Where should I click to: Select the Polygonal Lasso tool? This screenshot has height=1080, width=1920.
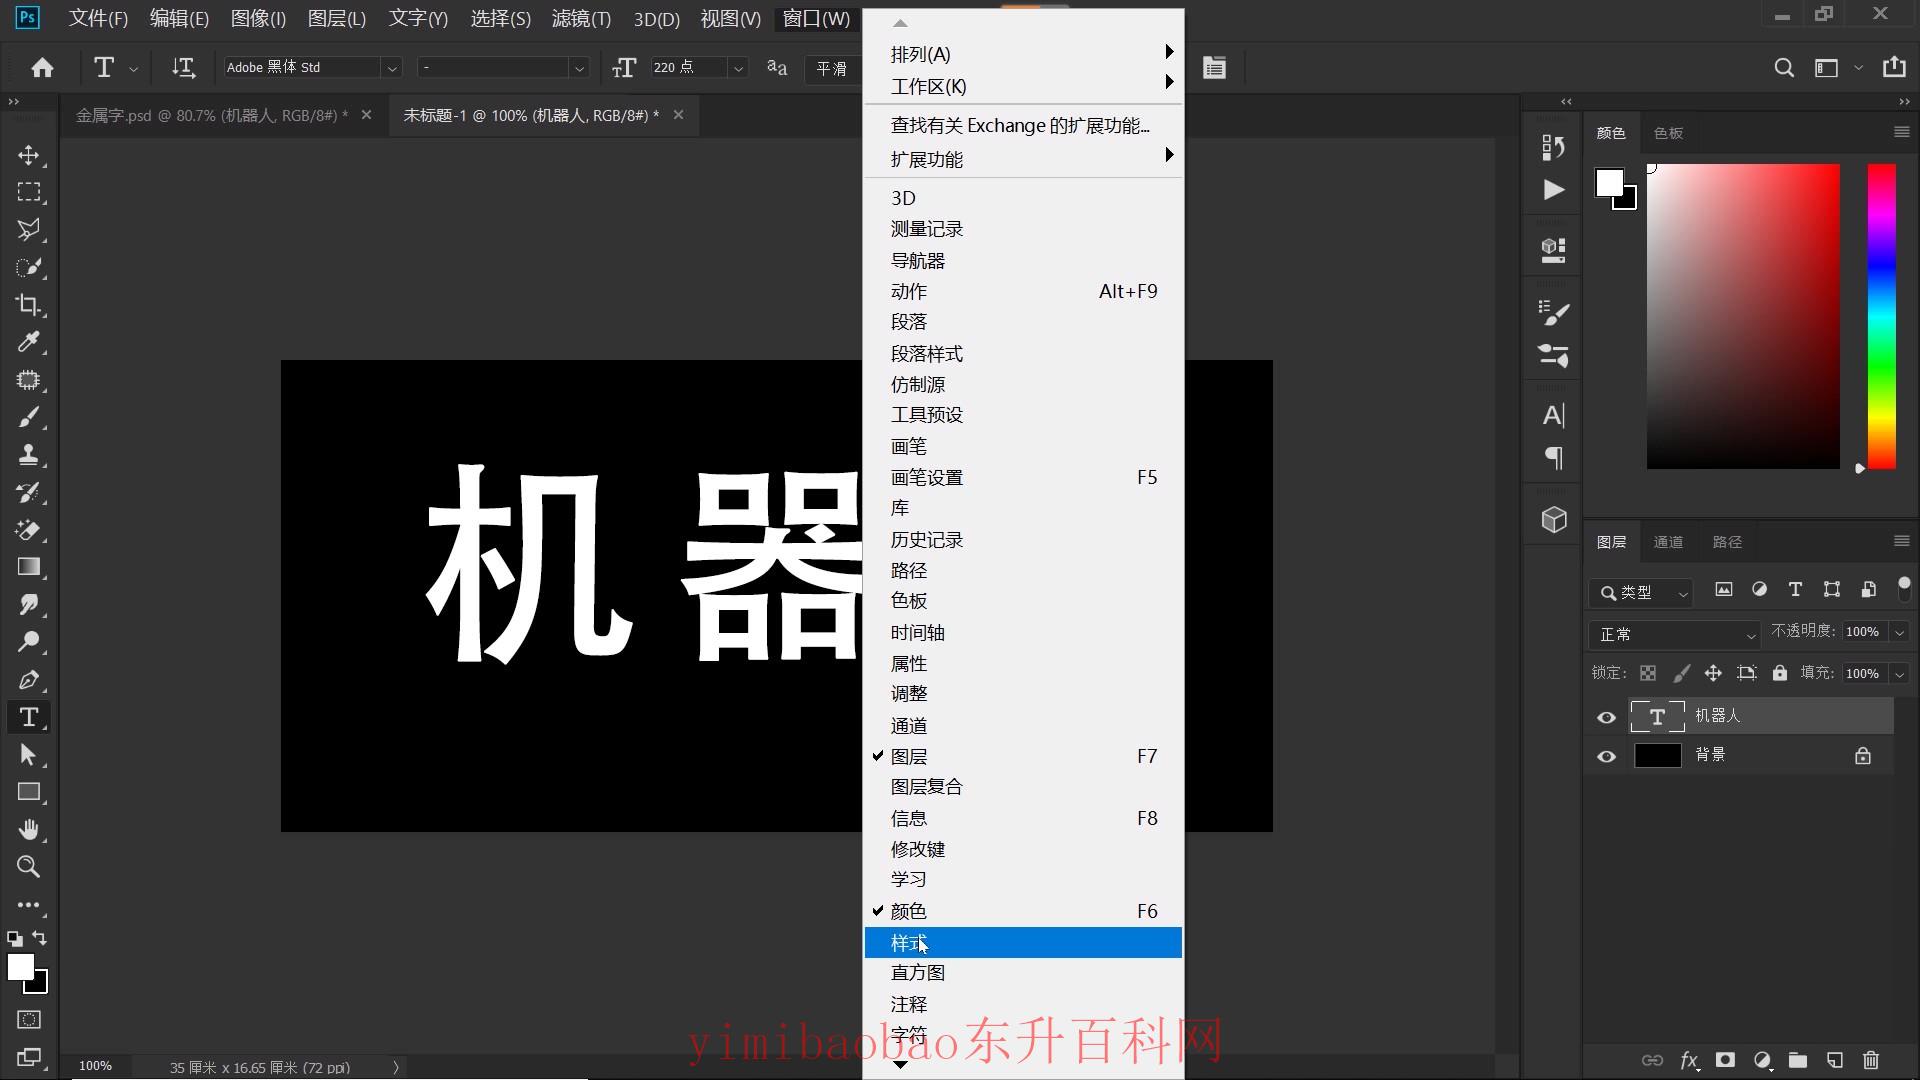[29, 230]
